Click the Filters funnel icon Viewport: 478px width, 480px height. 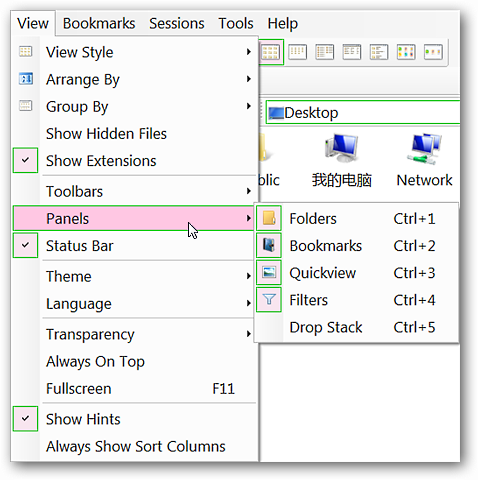click(269, 300)
